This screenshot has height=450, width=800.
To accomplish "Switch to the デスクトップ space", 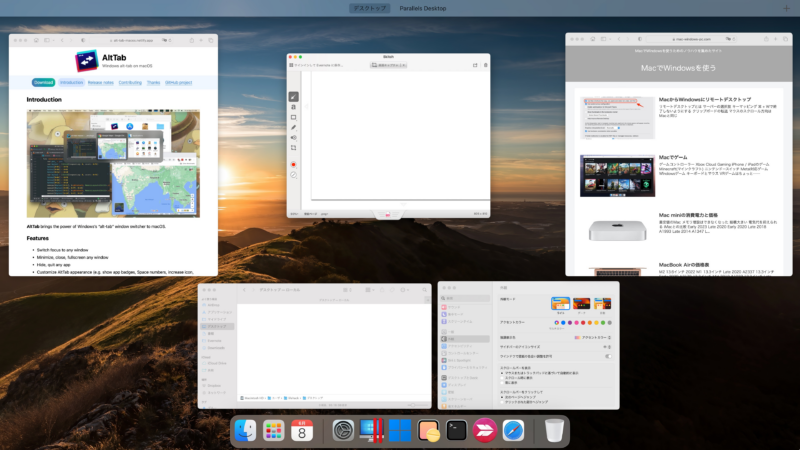I will 370,8.
